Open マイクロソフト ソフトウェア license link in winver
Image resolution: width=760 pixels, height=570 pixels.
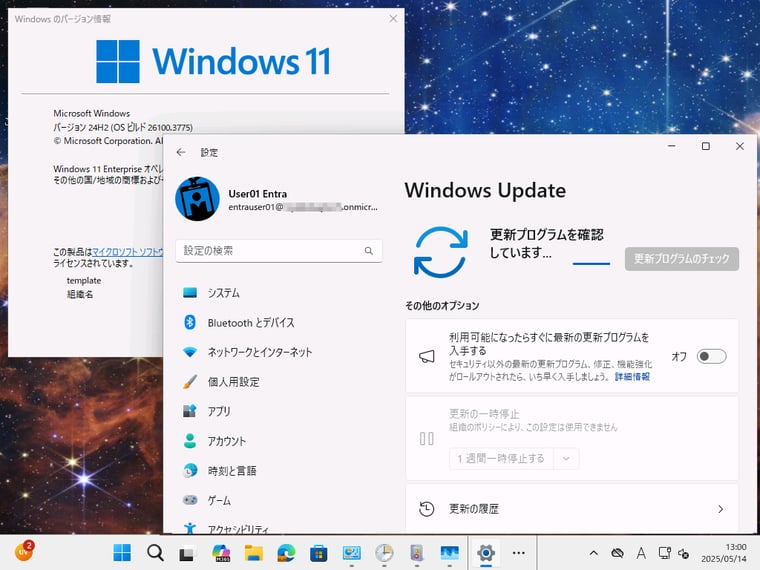127,252
